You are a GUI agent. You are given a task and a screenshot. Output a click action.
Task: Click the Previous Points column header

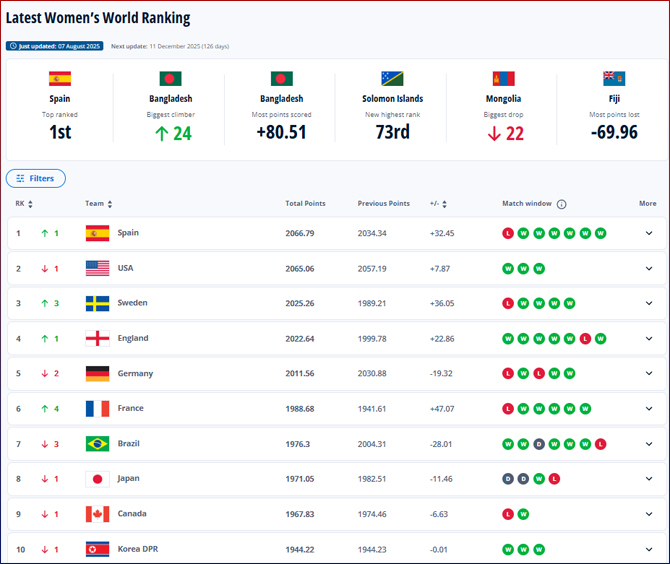(x=383, y=204)
